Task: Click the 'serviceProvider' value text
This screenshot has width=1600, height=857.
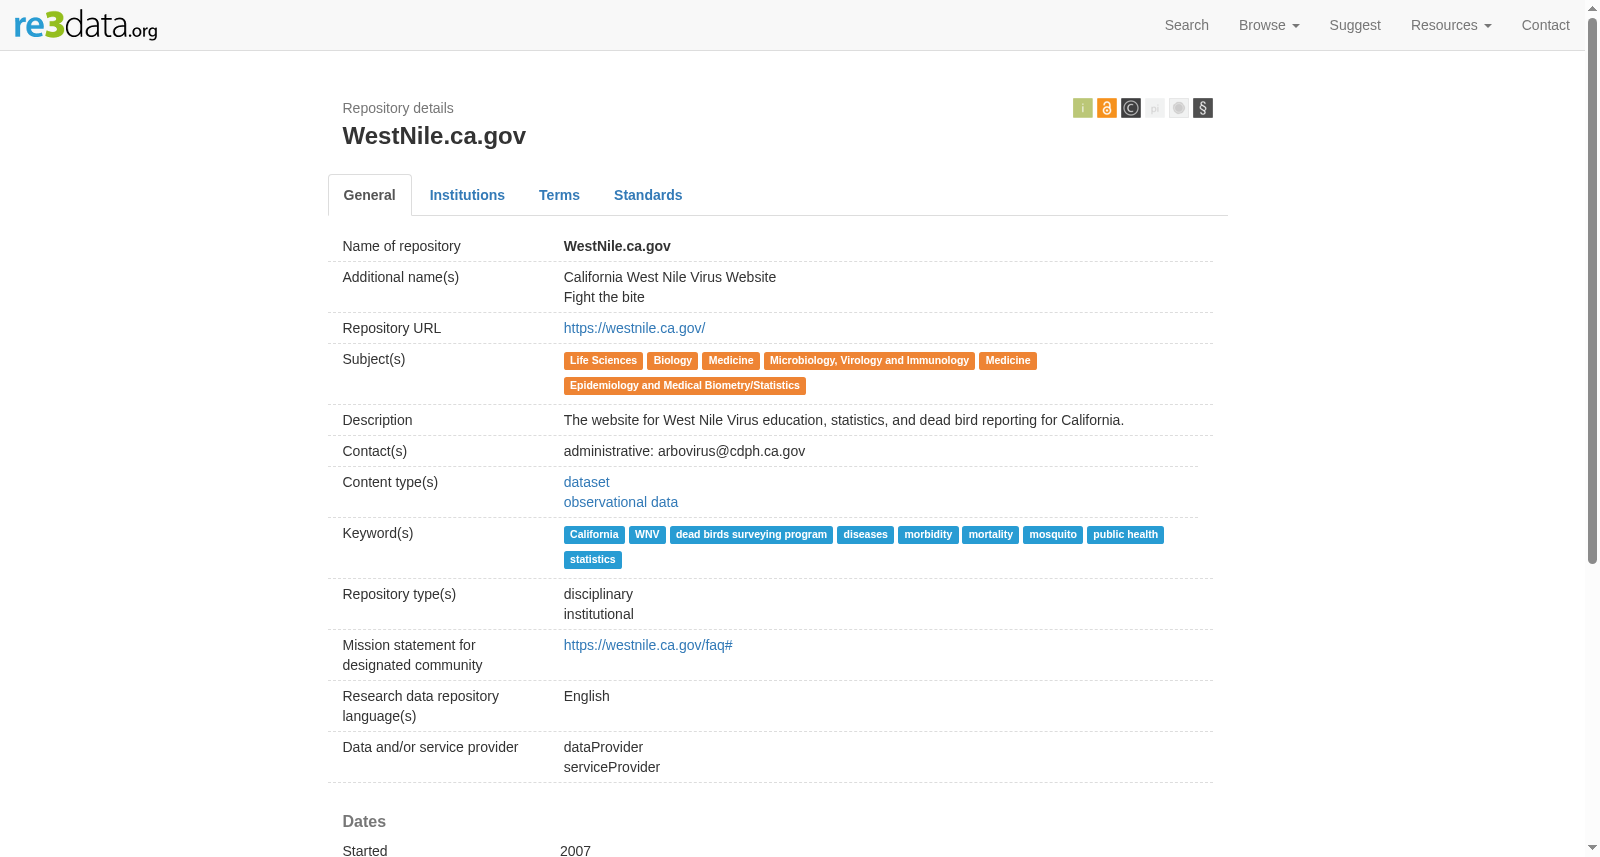Action: point(612,767)
